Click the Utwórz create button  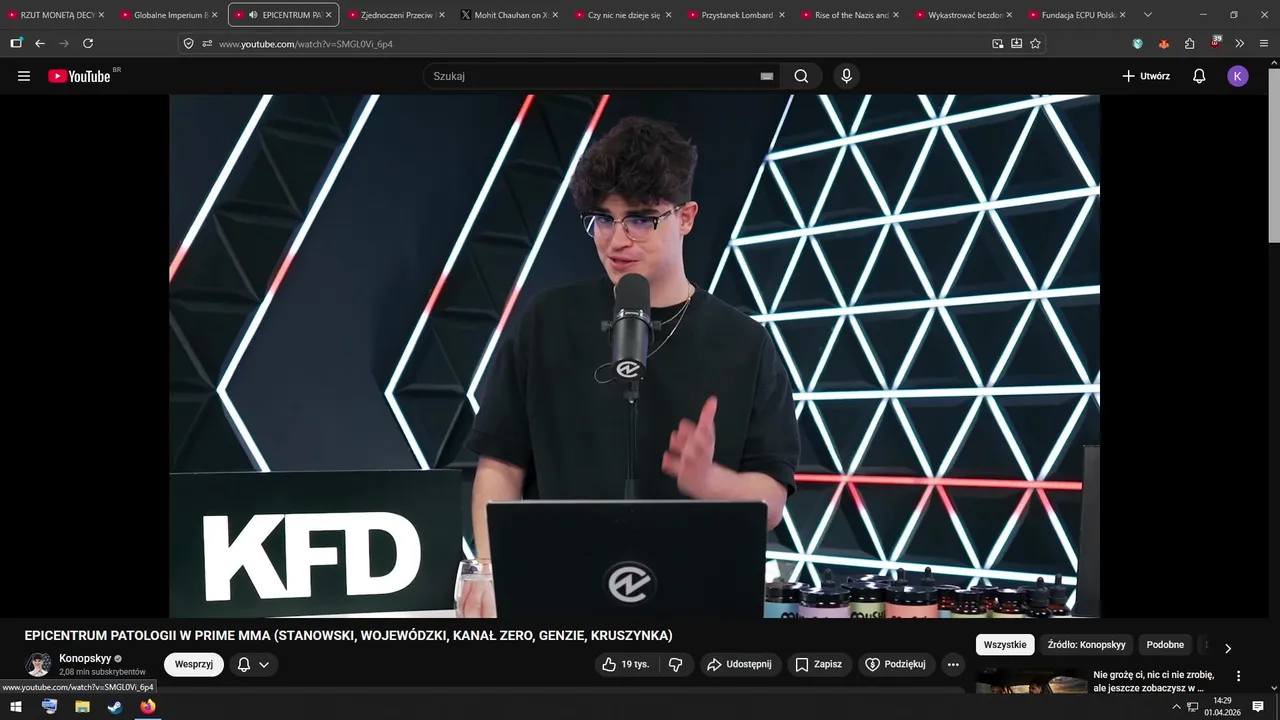(1146, 76)
